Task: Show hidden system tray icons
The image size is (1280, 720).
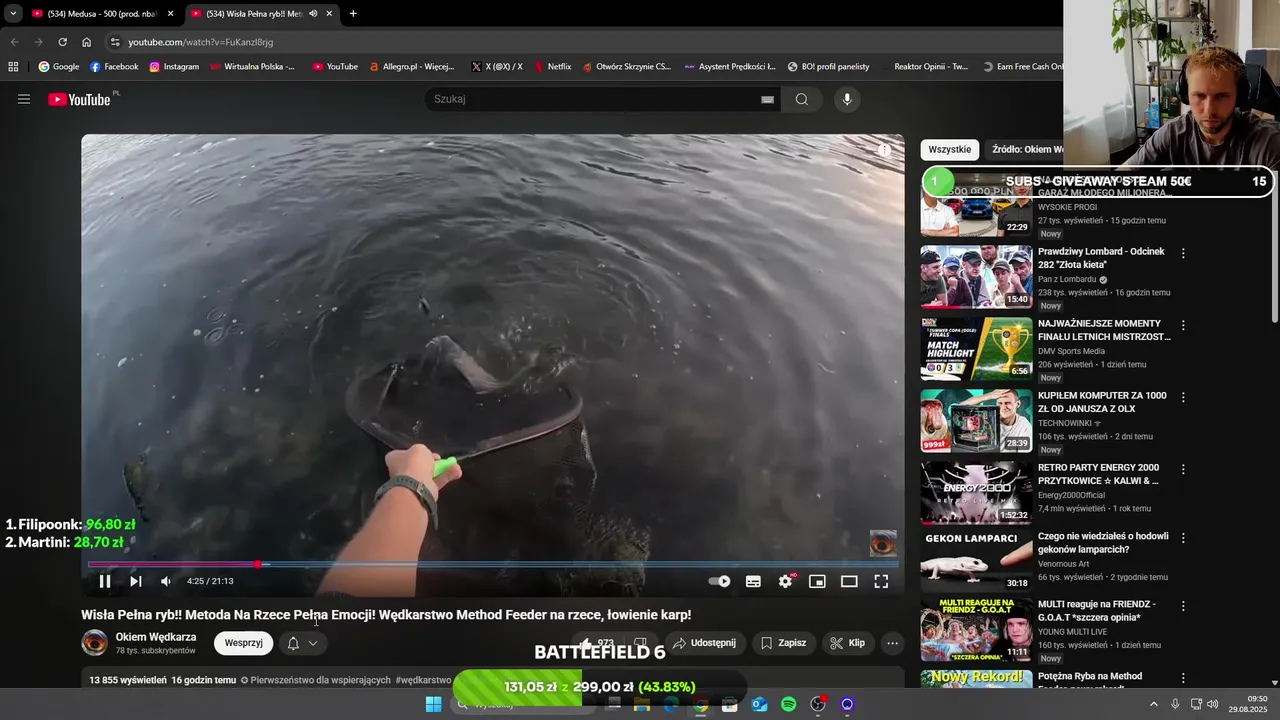Action: [1153, 704]
